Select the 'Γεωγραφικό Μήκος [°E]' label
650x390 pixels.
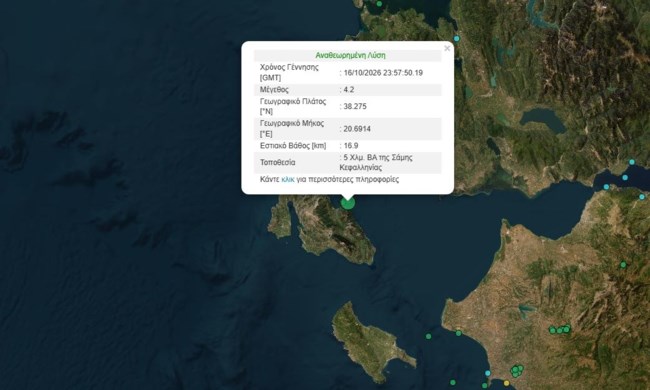tap(292, 128)
